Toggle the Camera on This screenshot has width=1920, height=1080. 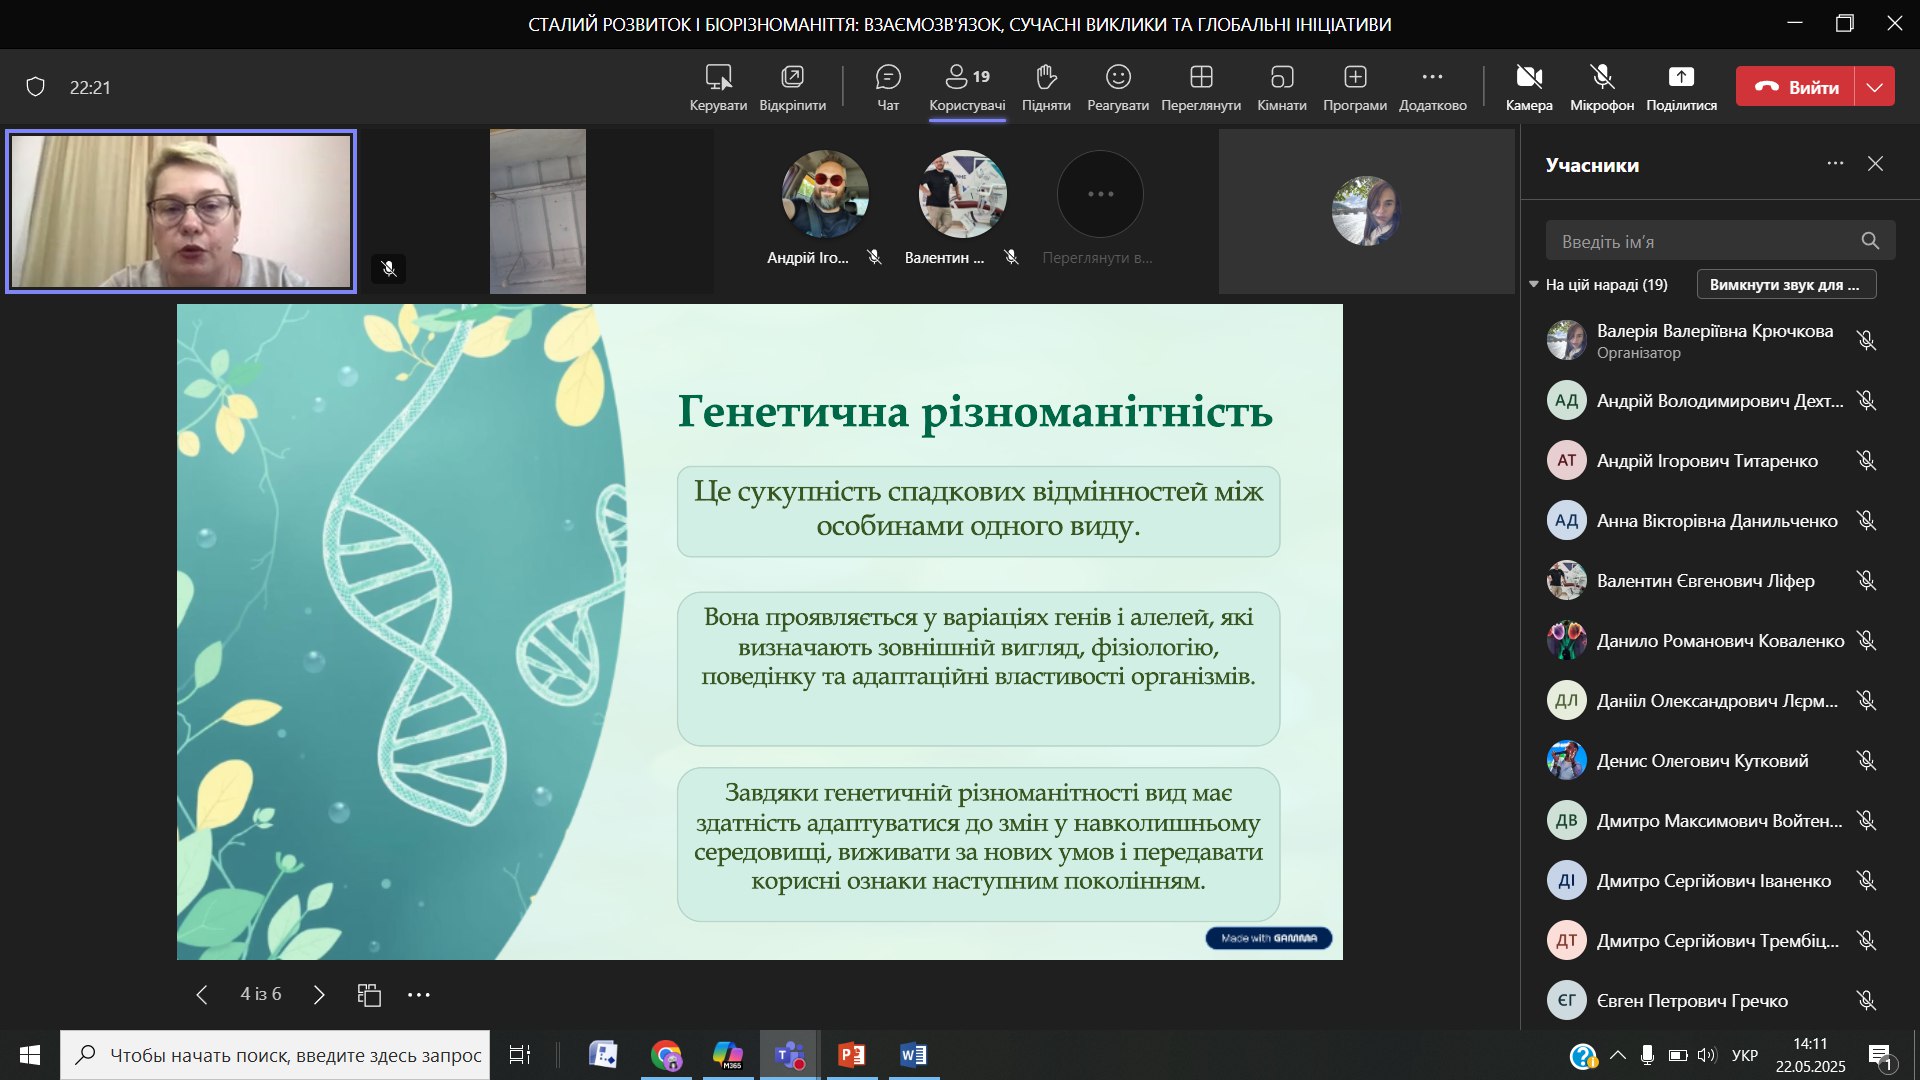[x=1528, y=87]
